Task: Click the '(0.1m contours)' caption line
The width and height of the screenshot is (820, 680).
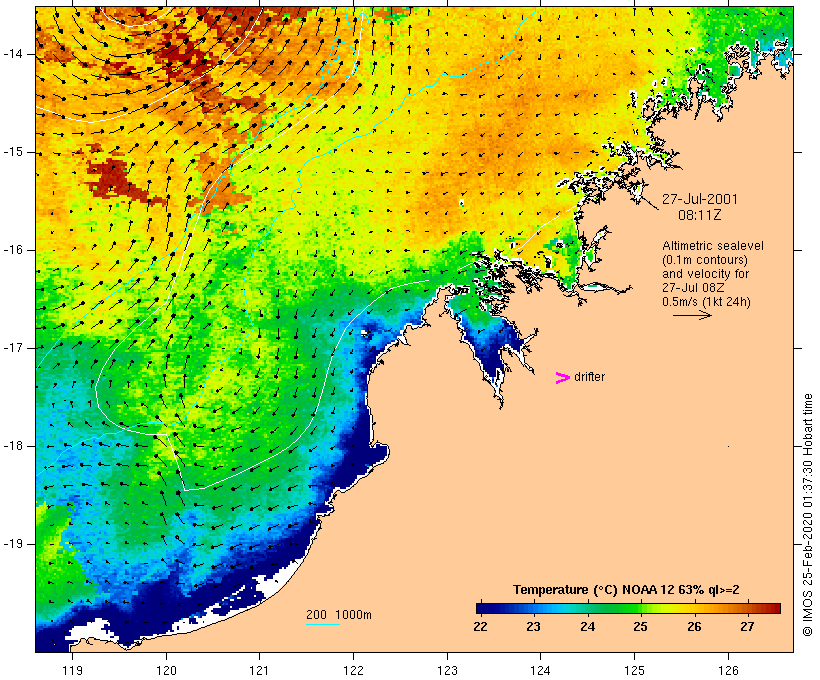Action: [x=705, y=260]
